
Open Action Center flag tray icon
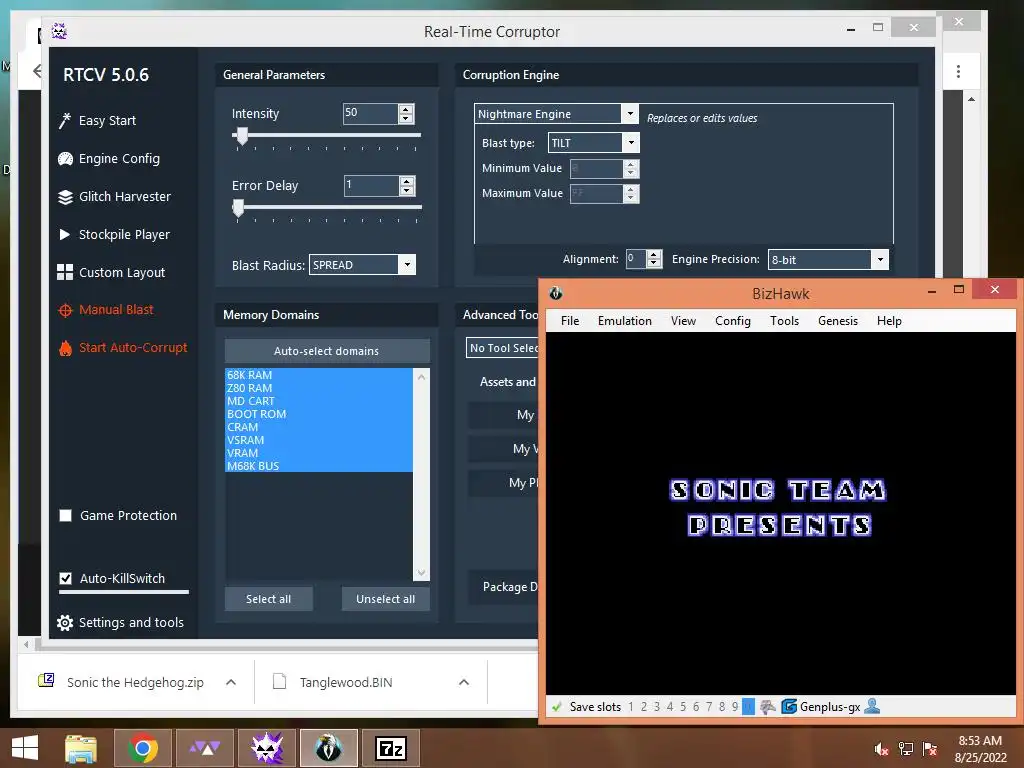[x=930, y=748]
